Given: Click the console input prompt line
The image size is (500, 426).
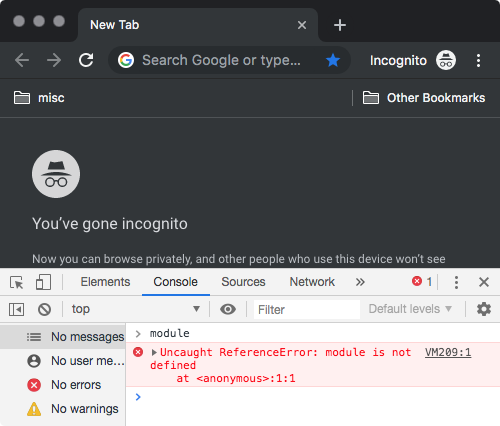Looking at the screenshot, I should 313,397.
